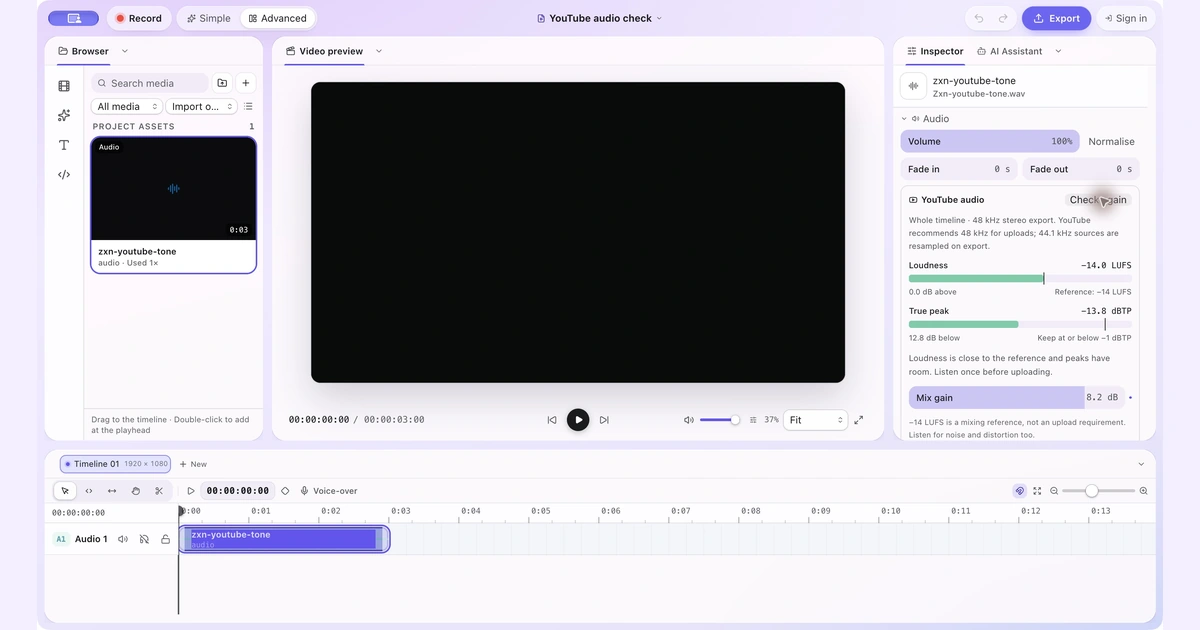Click the plus button next to Search media

246,83
